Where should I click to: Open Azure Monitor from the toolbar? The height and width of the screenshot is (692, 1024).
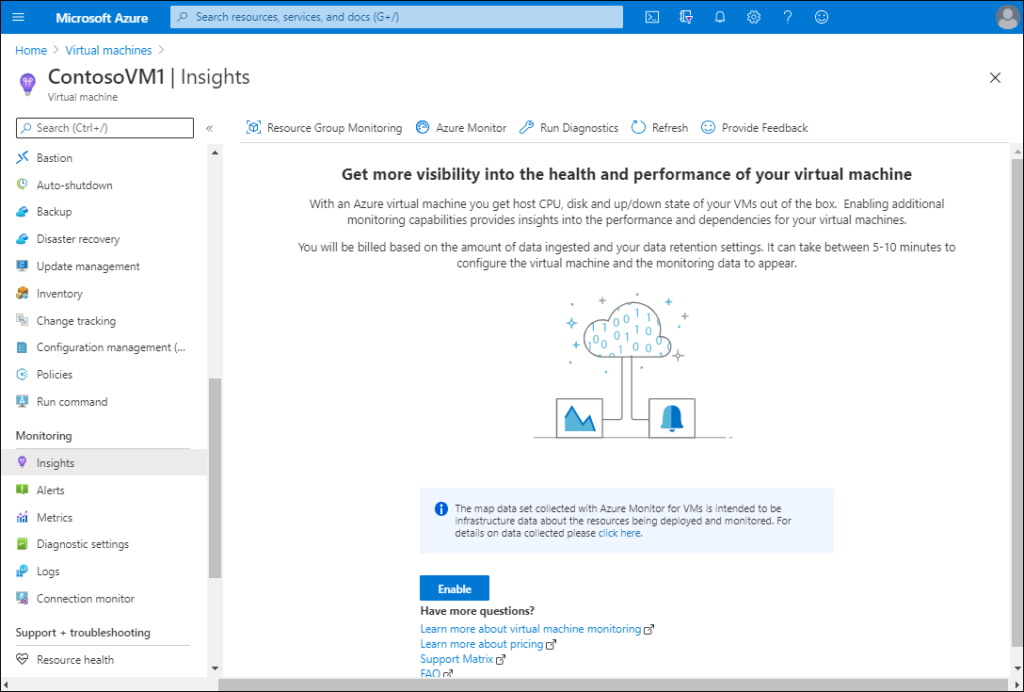(461, 128)
